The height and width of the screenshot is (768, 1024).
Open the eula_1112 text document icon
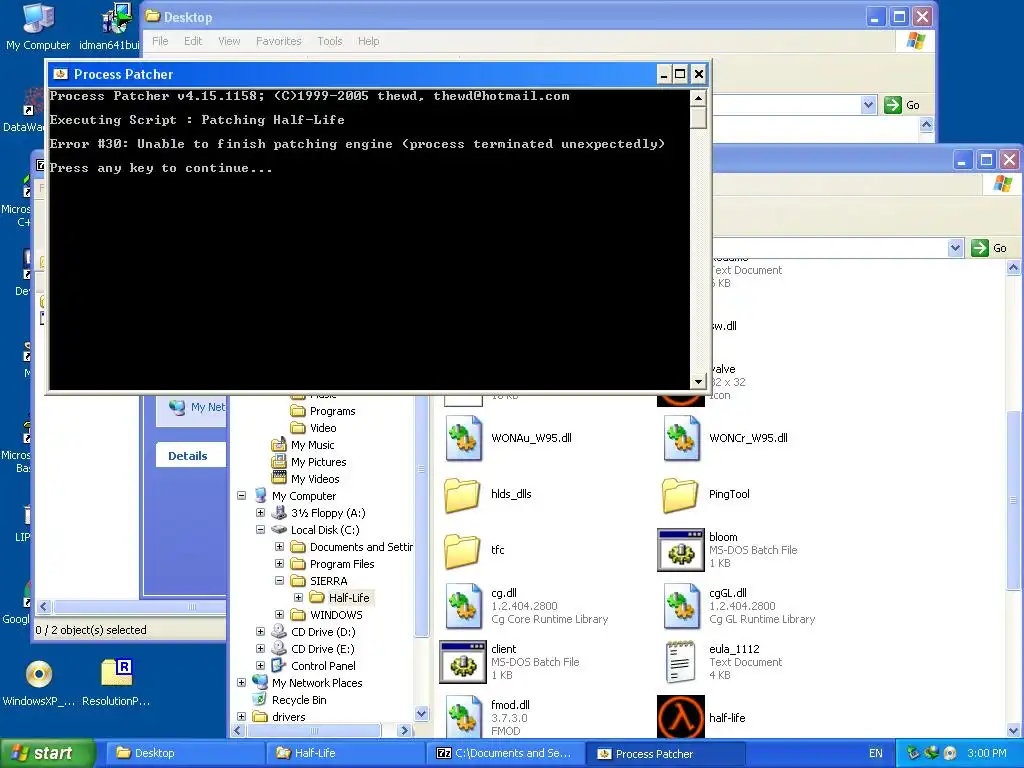(x=680, y=662)
